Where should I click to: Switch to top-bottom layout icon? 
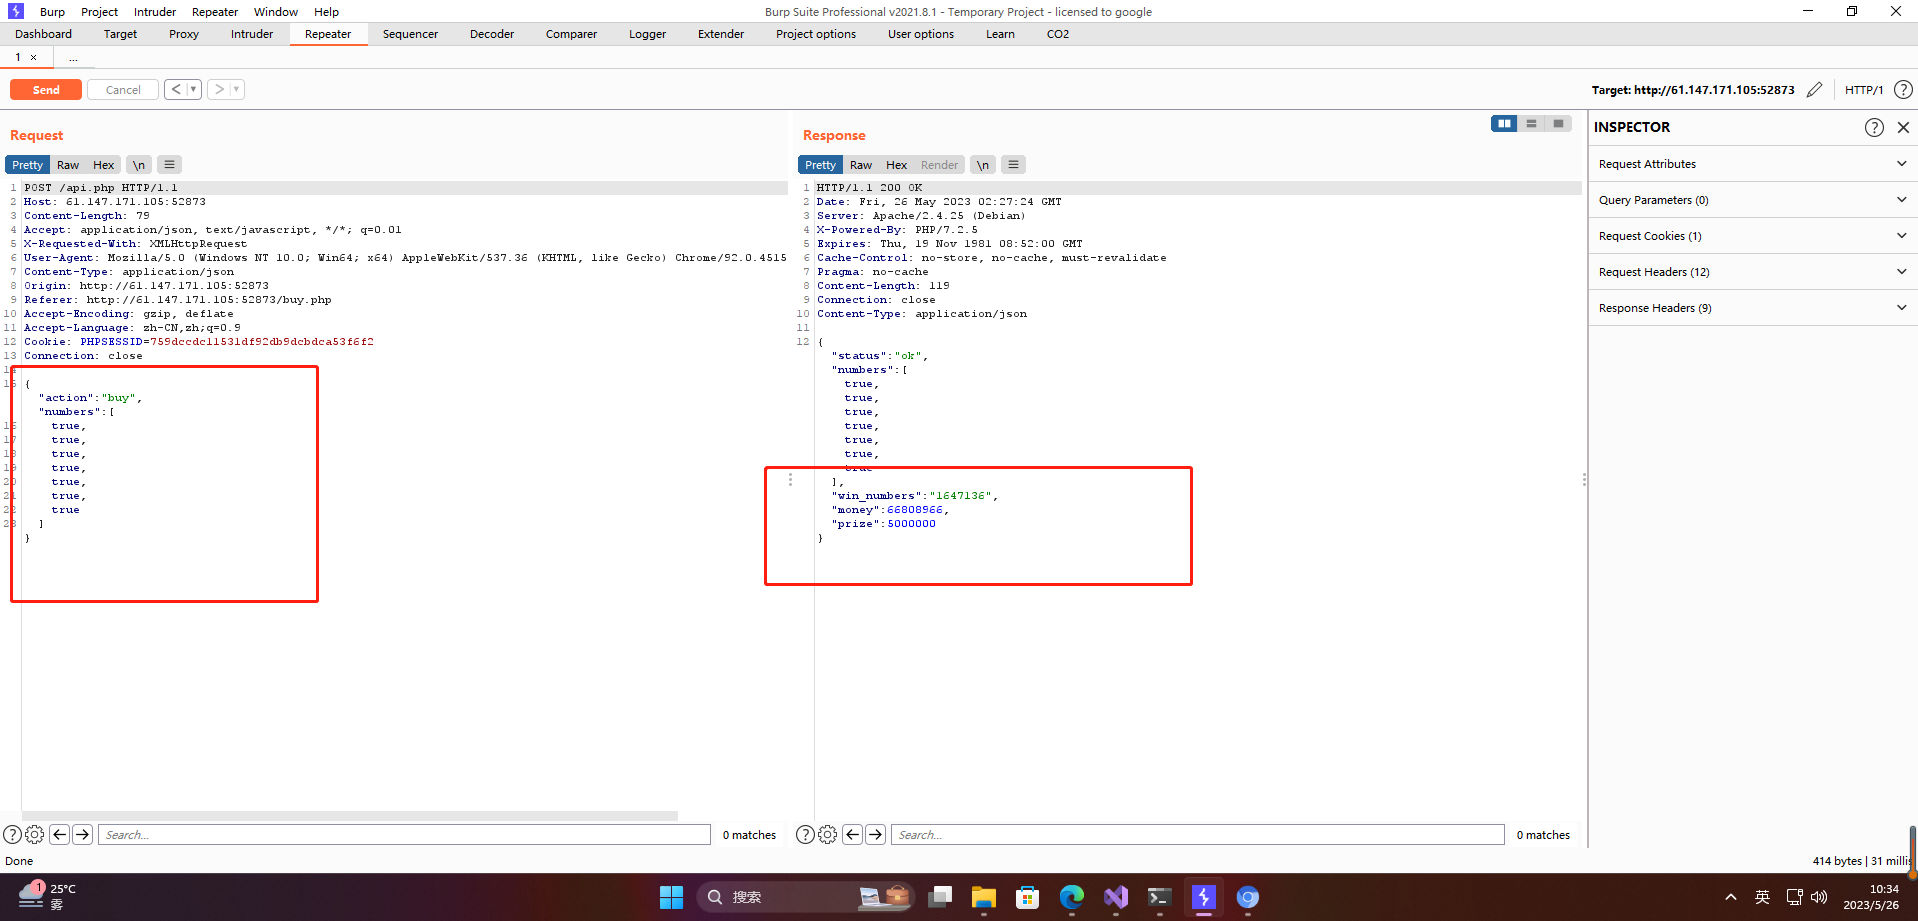(x=1531, y=124)
